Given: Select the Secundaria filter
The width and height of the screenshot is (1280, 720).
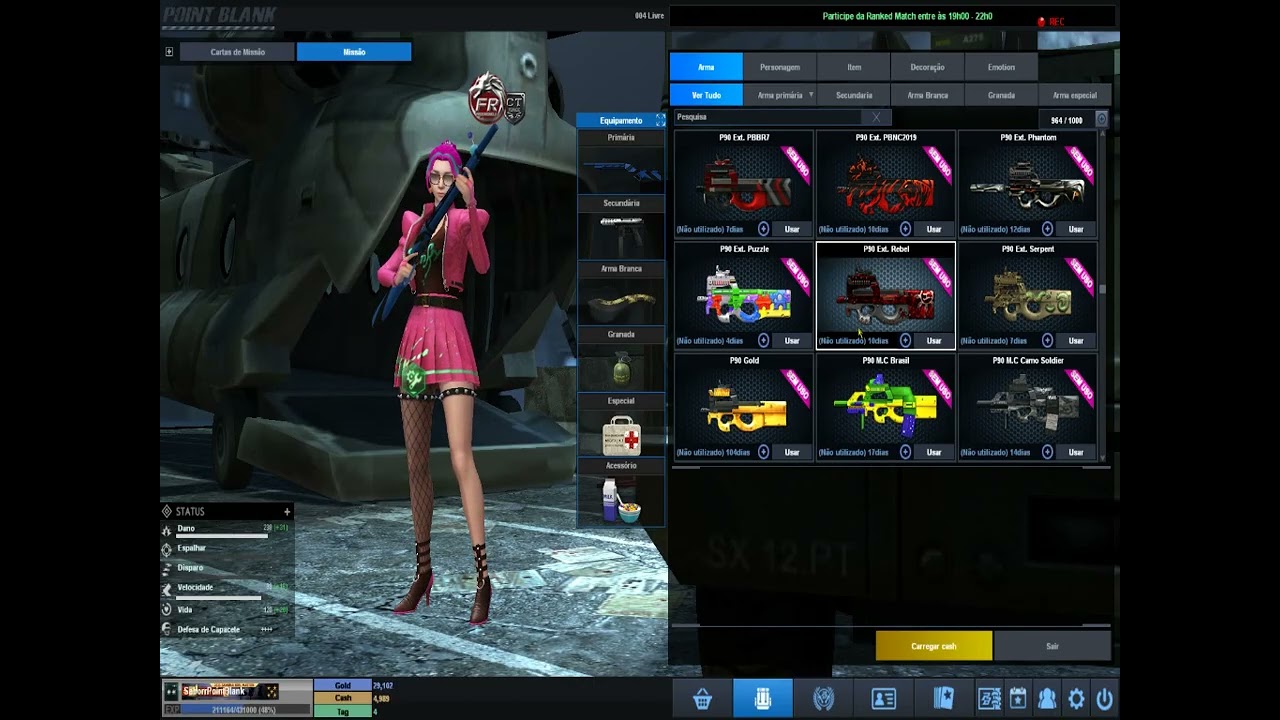Looking at the screenshot, I should (x=854, y=95).
